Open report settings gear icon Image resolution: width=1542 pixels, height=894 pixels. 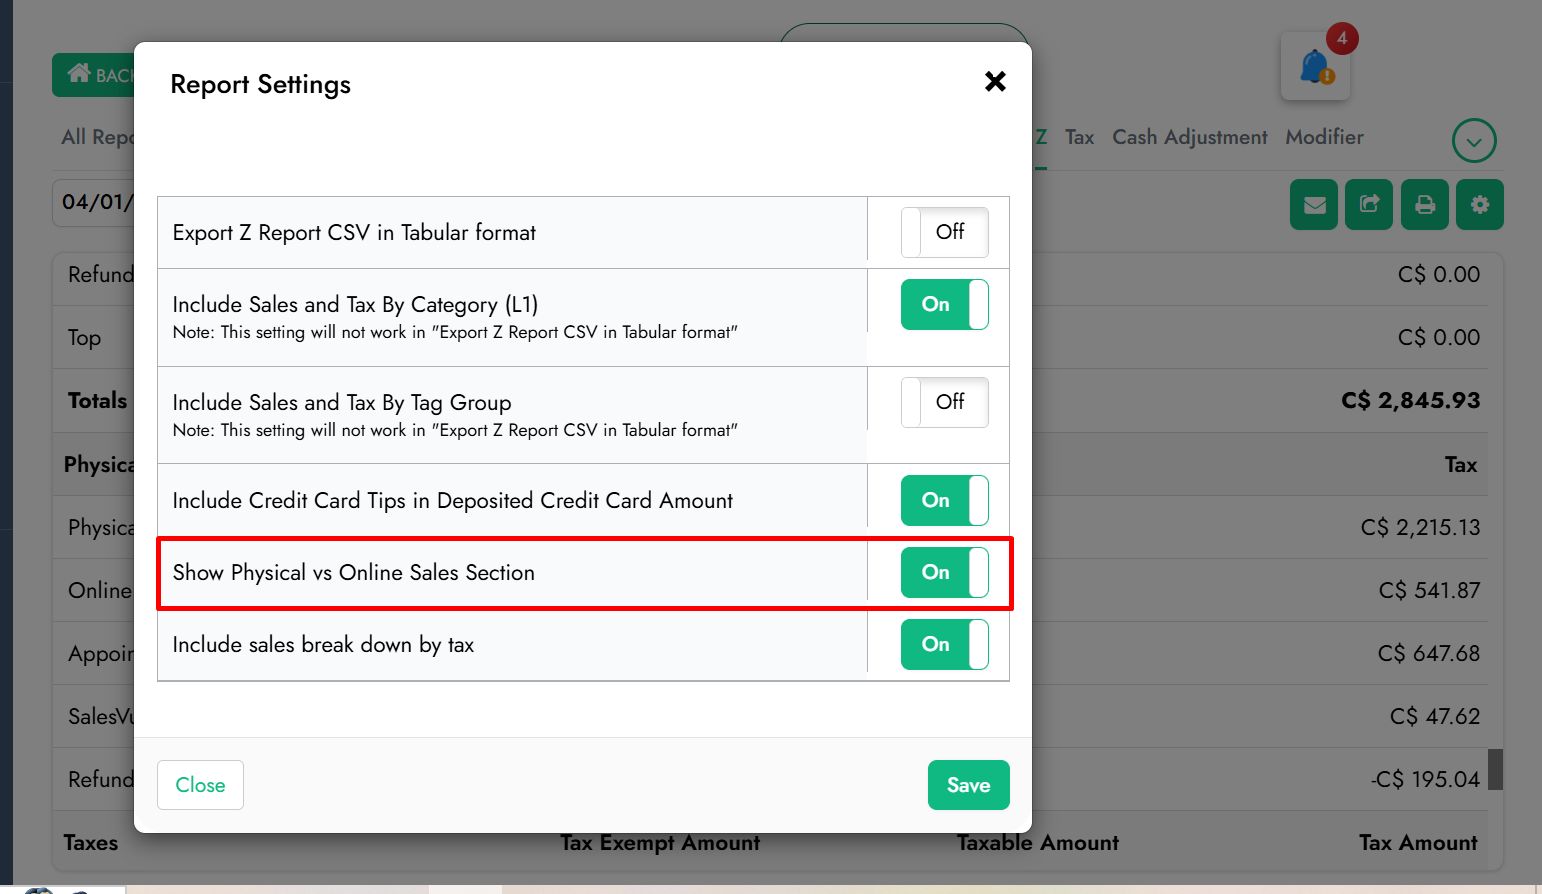point(1480,205)
